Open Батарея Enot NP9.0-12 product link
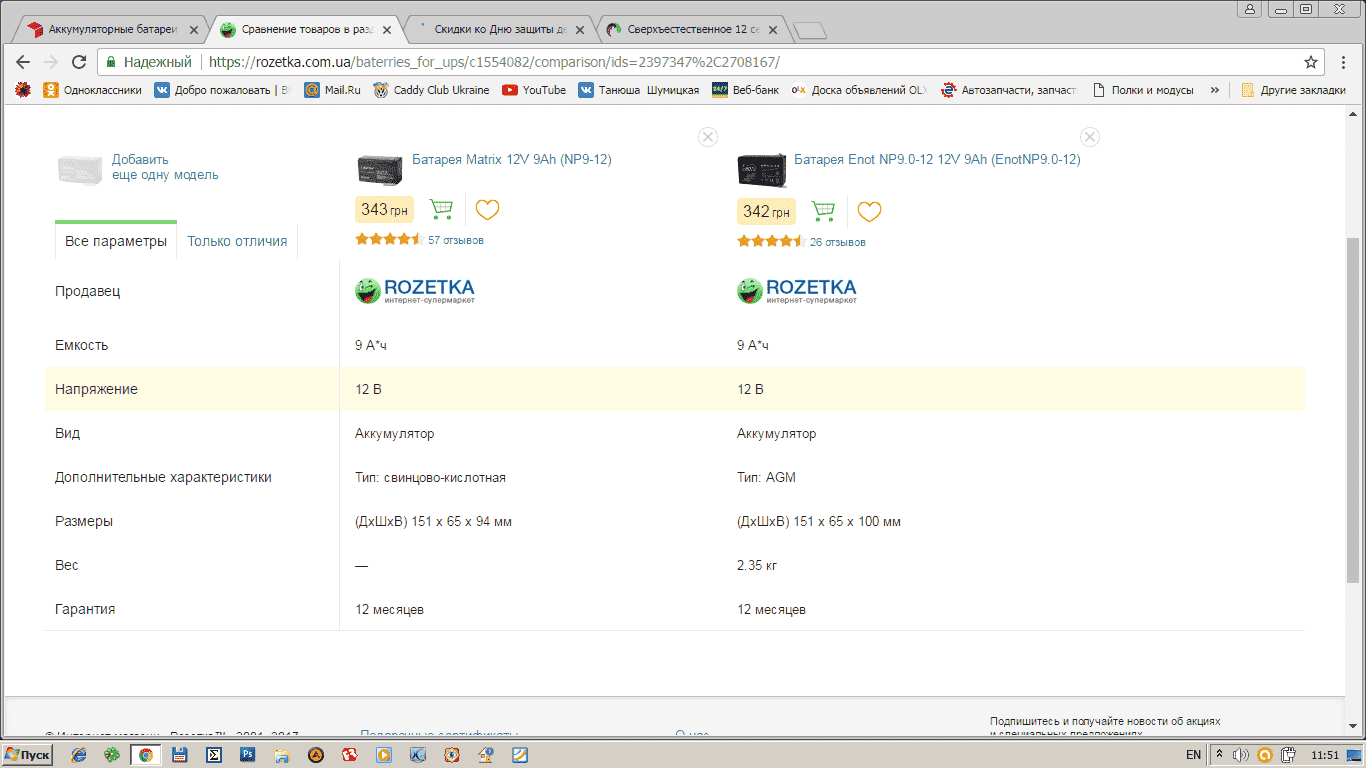This screenshot has height=768, width=1366. point(936,159)
